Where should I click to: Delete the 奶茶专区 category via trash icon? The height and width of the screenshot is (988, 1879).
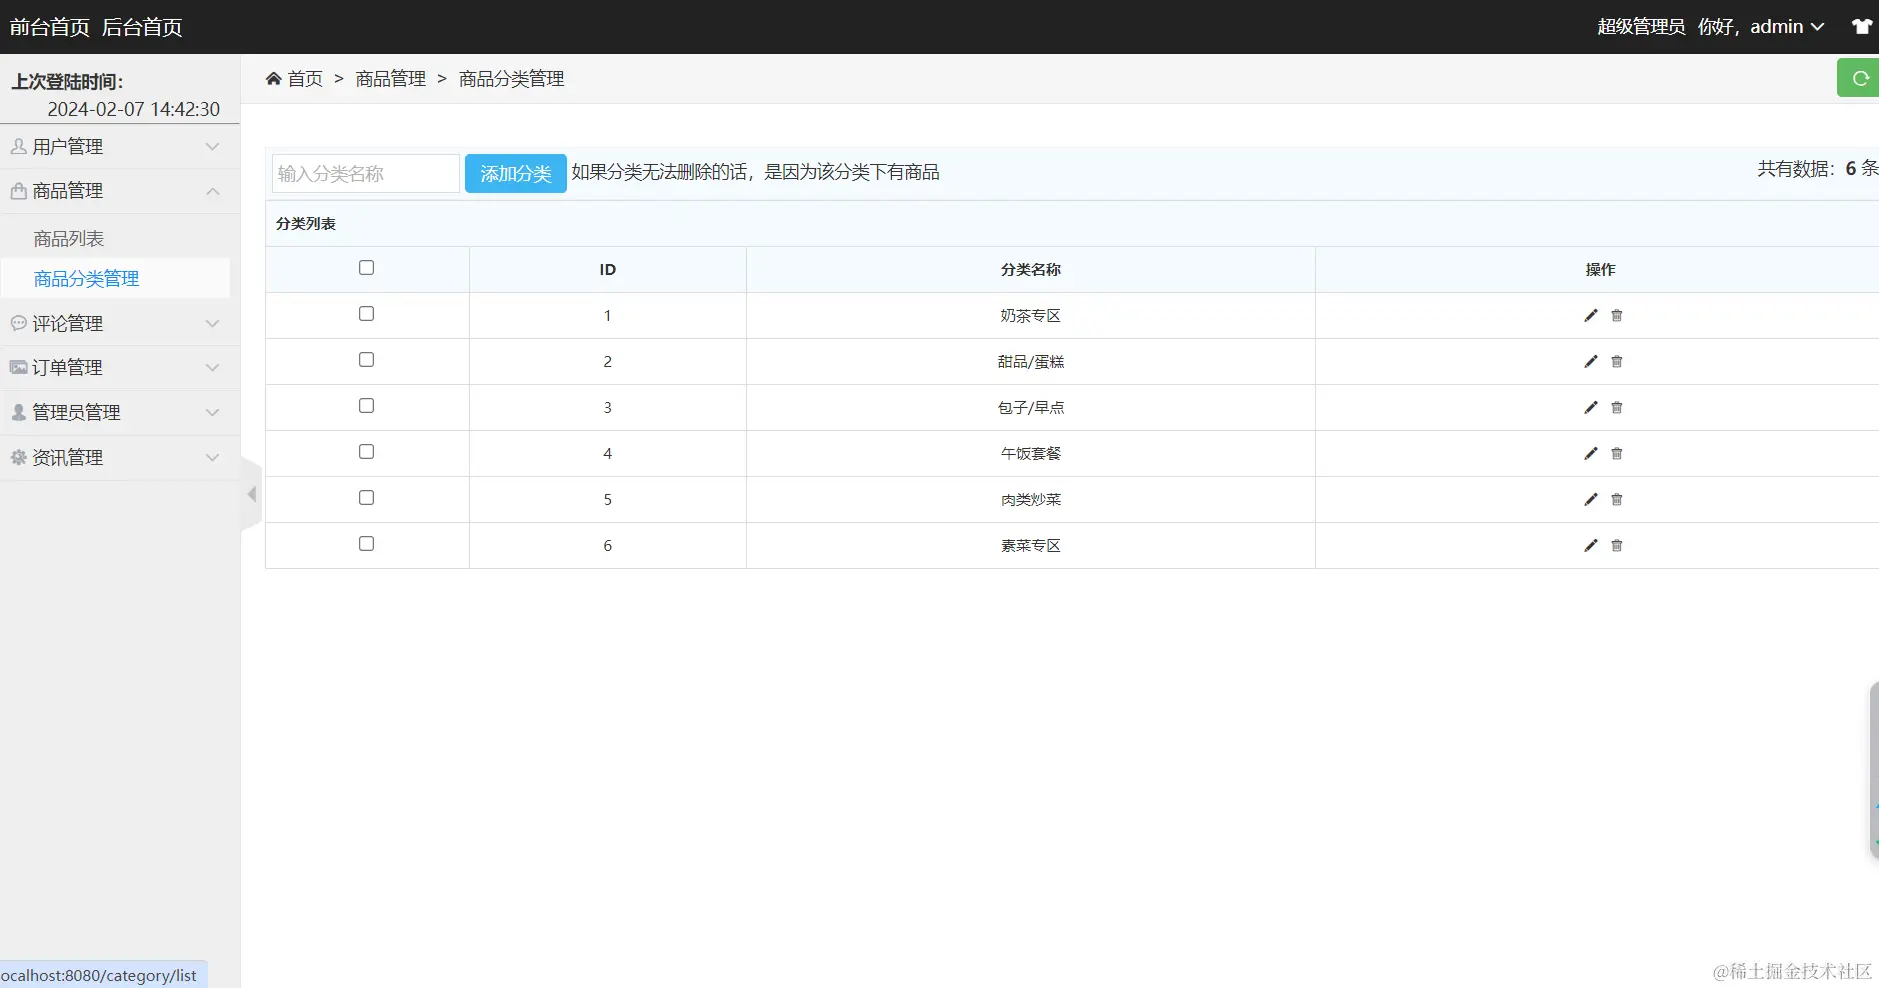tap(1617, 316)
